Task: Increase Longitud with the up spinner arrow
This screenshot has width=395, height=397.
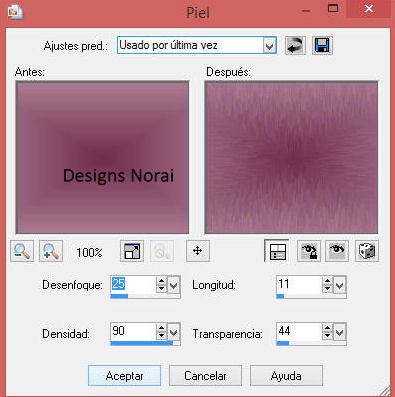Action: pyautogui.click(x=327, y=281)
